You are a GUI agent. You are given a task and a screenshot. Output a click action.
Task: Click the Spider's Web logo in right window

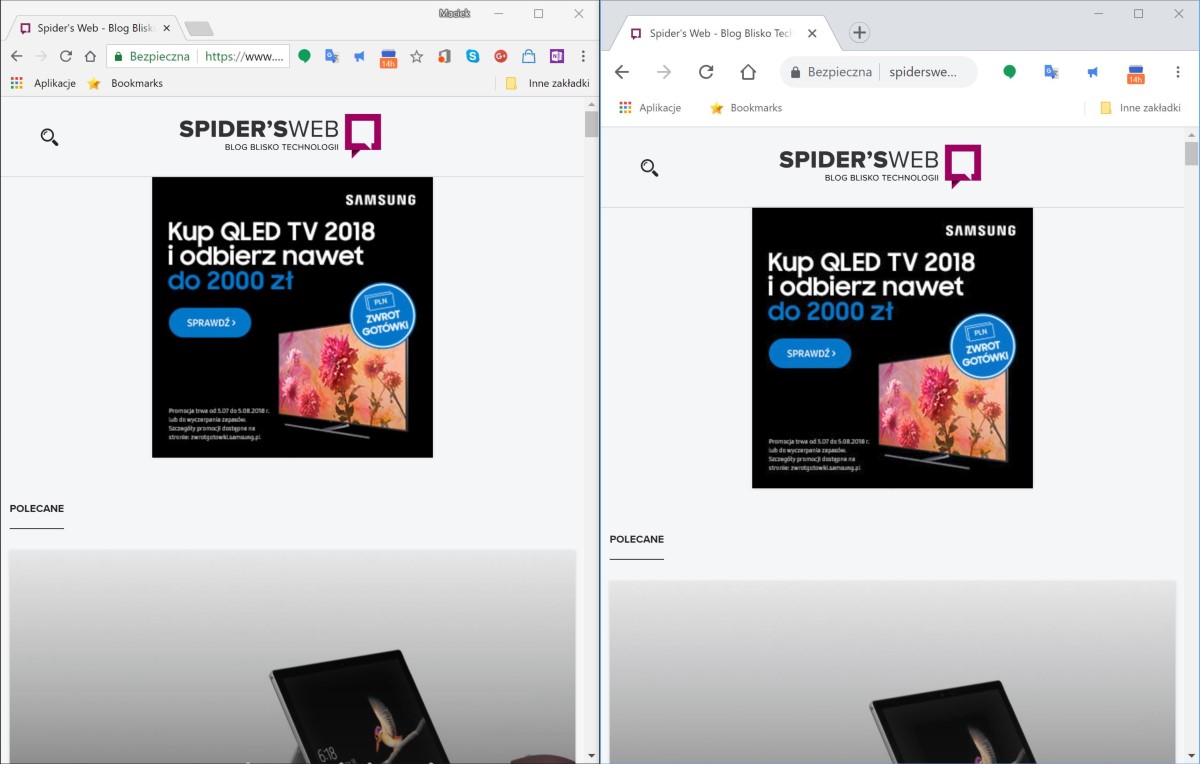click(x=880, y=166)
